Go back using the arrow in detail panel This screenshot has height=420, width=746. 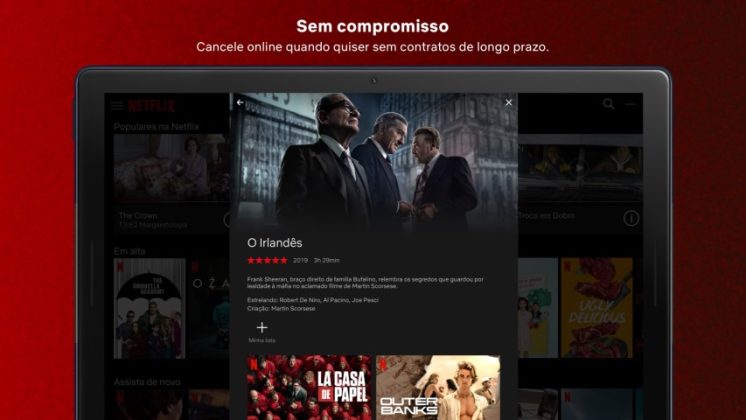coord(240,102)
